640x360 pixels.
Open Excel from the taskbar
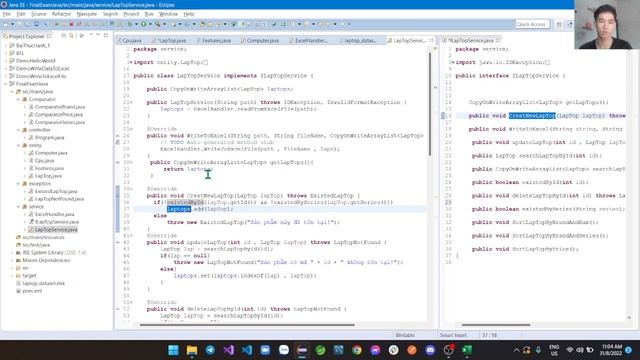[x=467, y=350]
